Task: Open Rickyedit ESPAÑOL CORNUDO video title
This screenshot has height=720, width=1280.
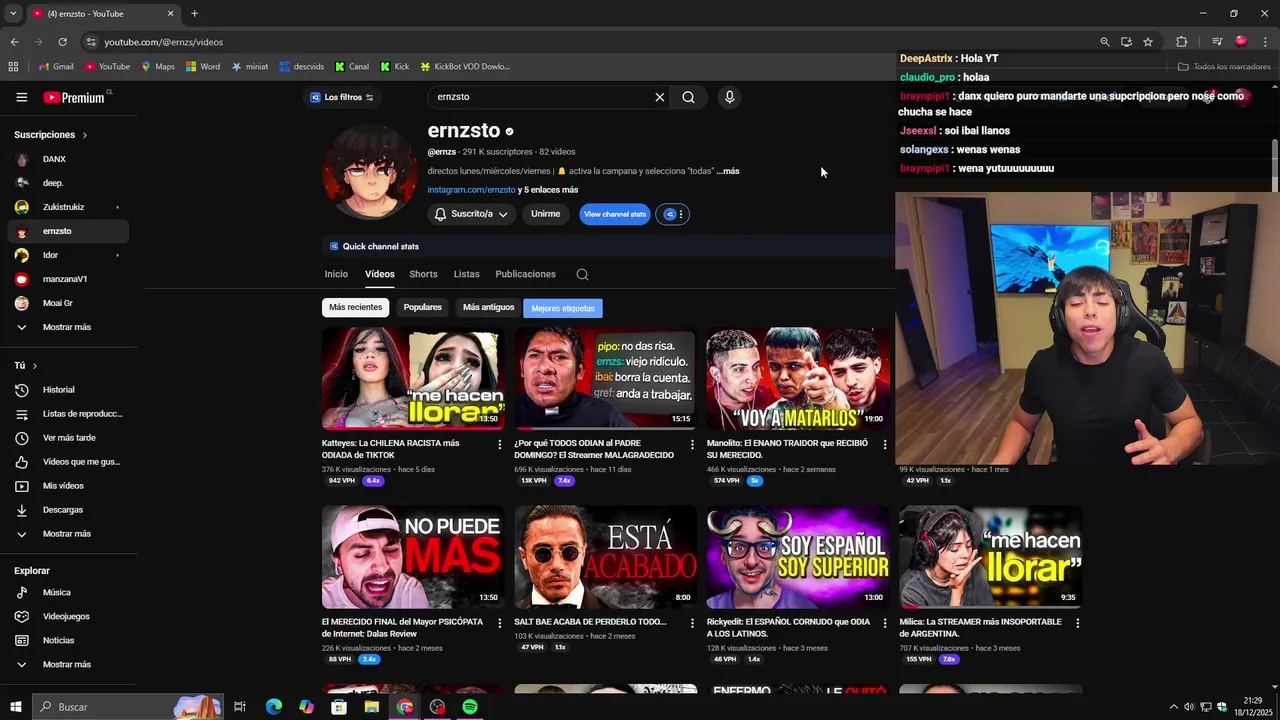Action: coord(788,628)
